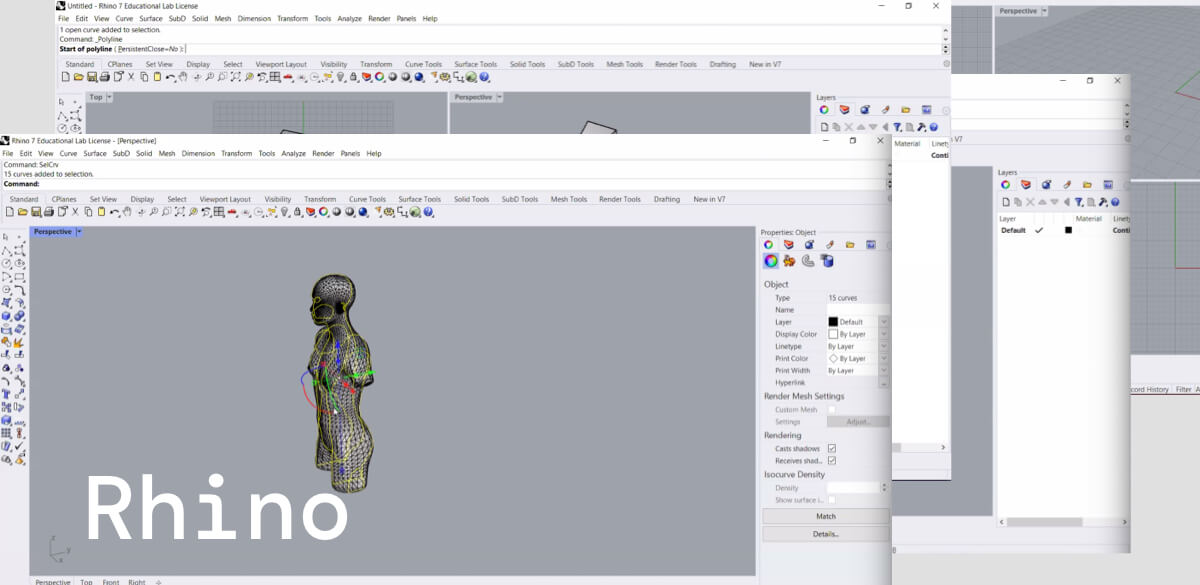Click padlock Lock icon in front window toolbar

[x=298, y=212]
